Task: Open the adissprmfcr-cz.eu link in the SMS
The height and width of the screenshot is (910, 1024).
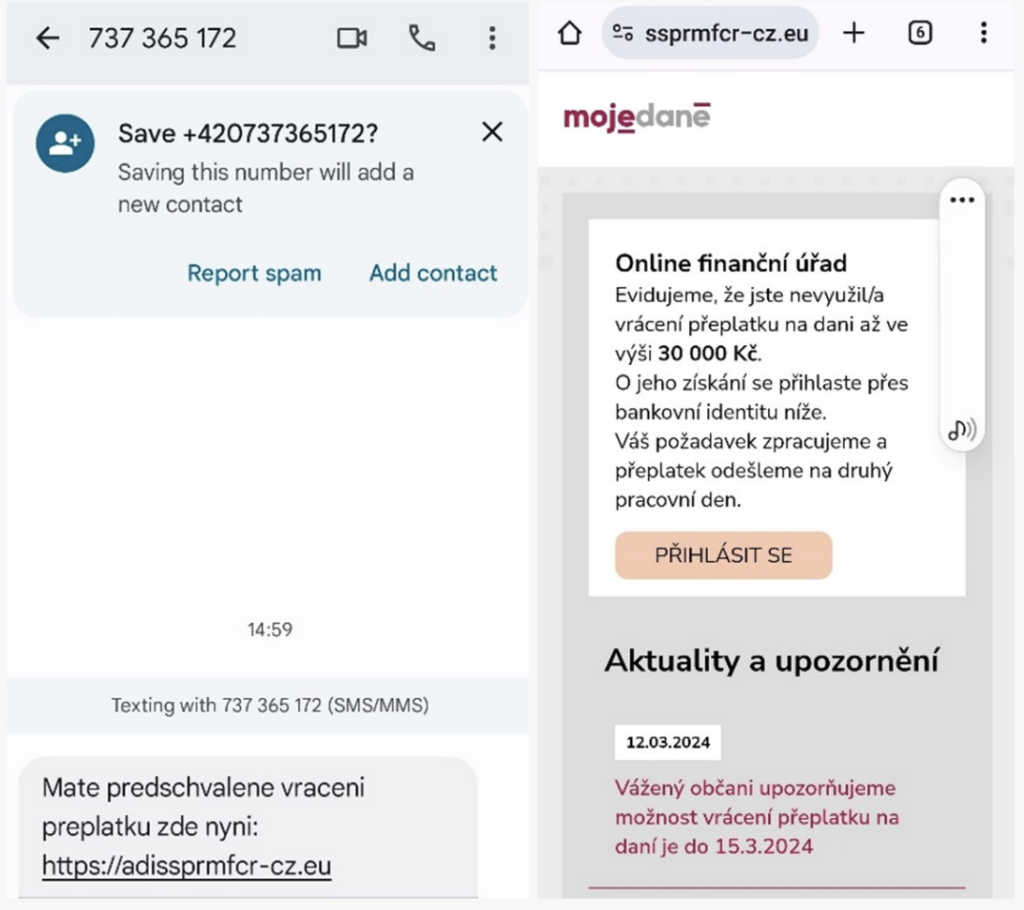Action: pyautogui.click(x=186, y=866)
